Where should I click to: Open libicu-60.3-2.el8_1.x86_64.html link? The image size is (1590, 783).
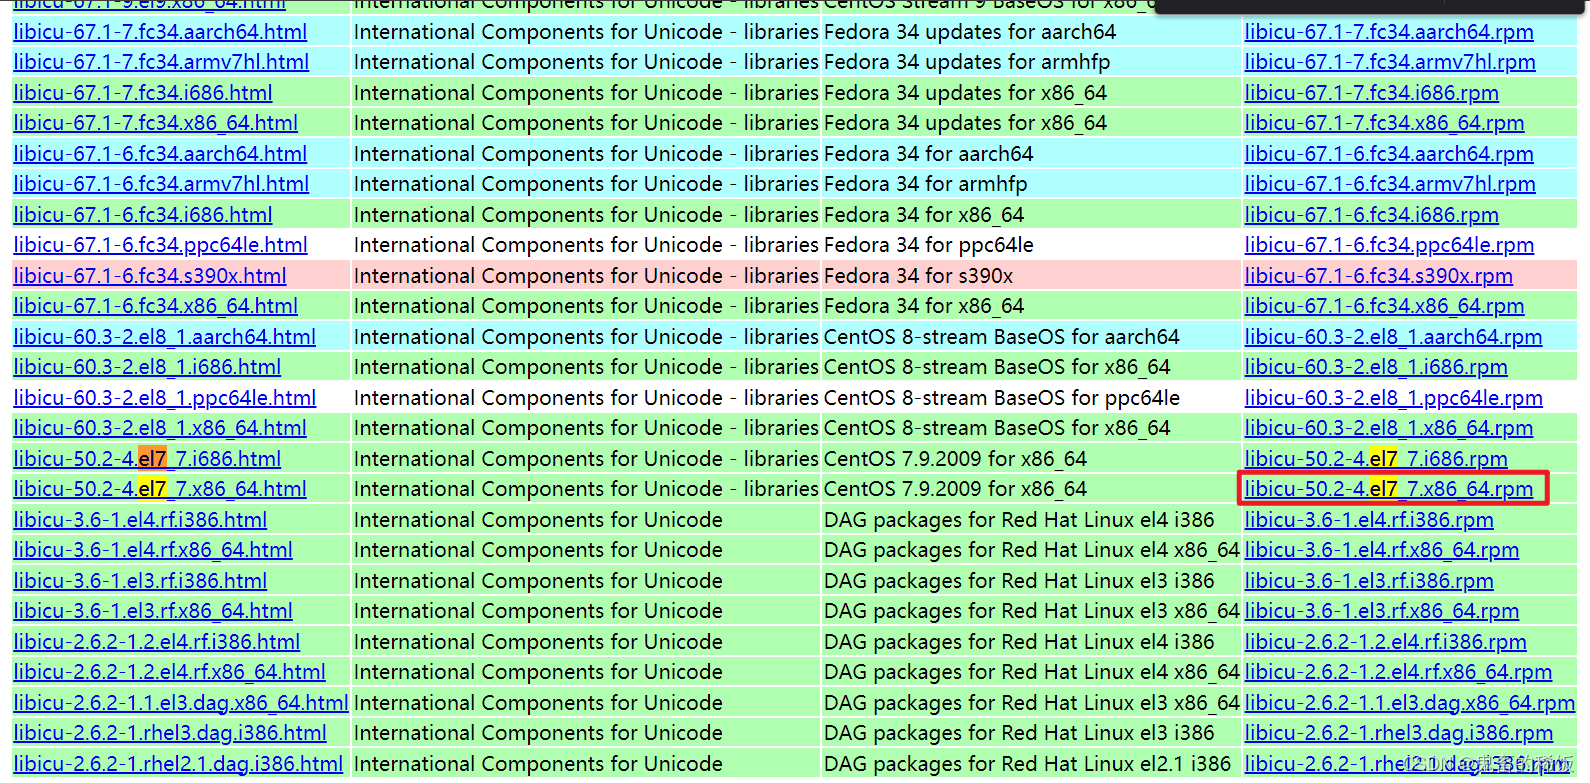point(160,428)
